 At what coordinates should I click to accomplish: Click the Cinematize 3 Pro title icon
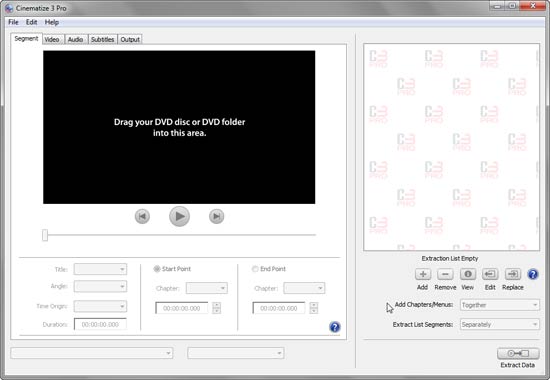coord(9,8)
